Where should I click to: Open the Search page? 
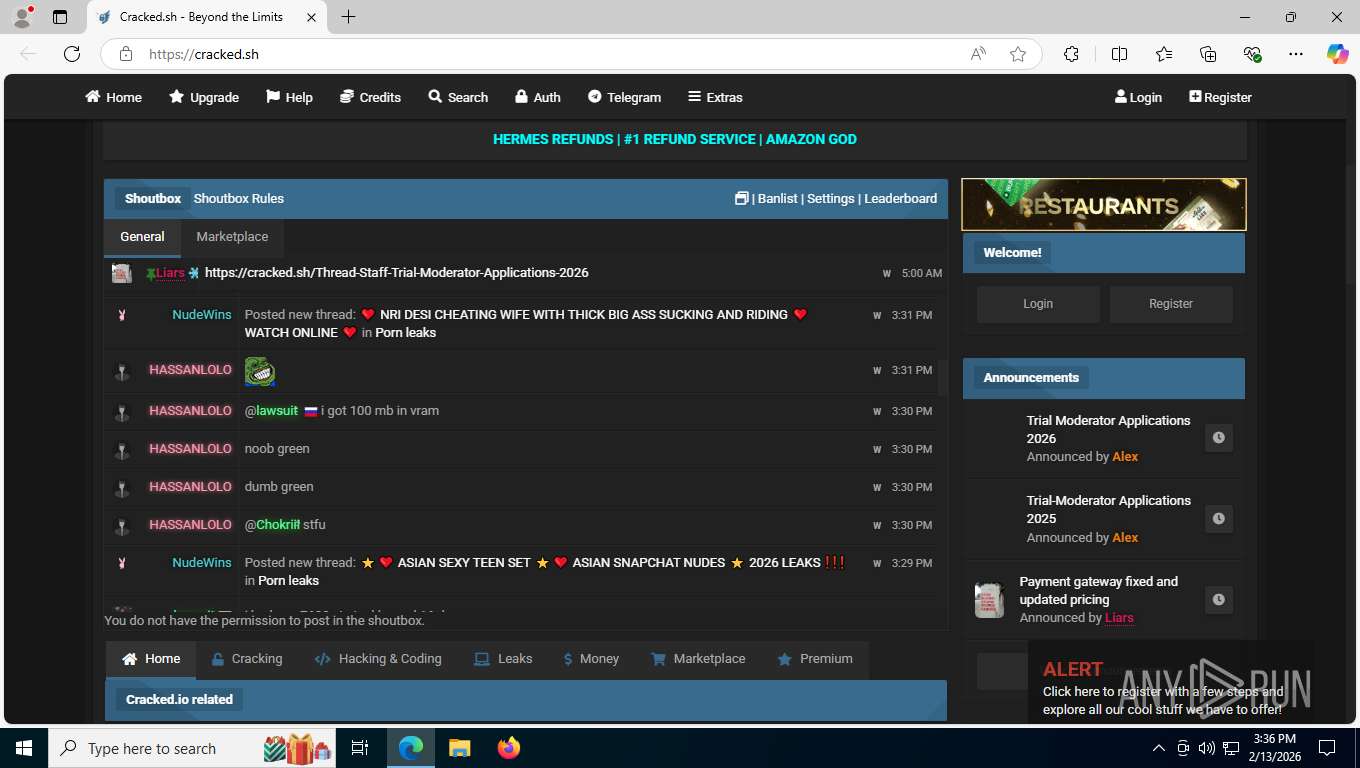pyautogui.click(x=458, y=97)
